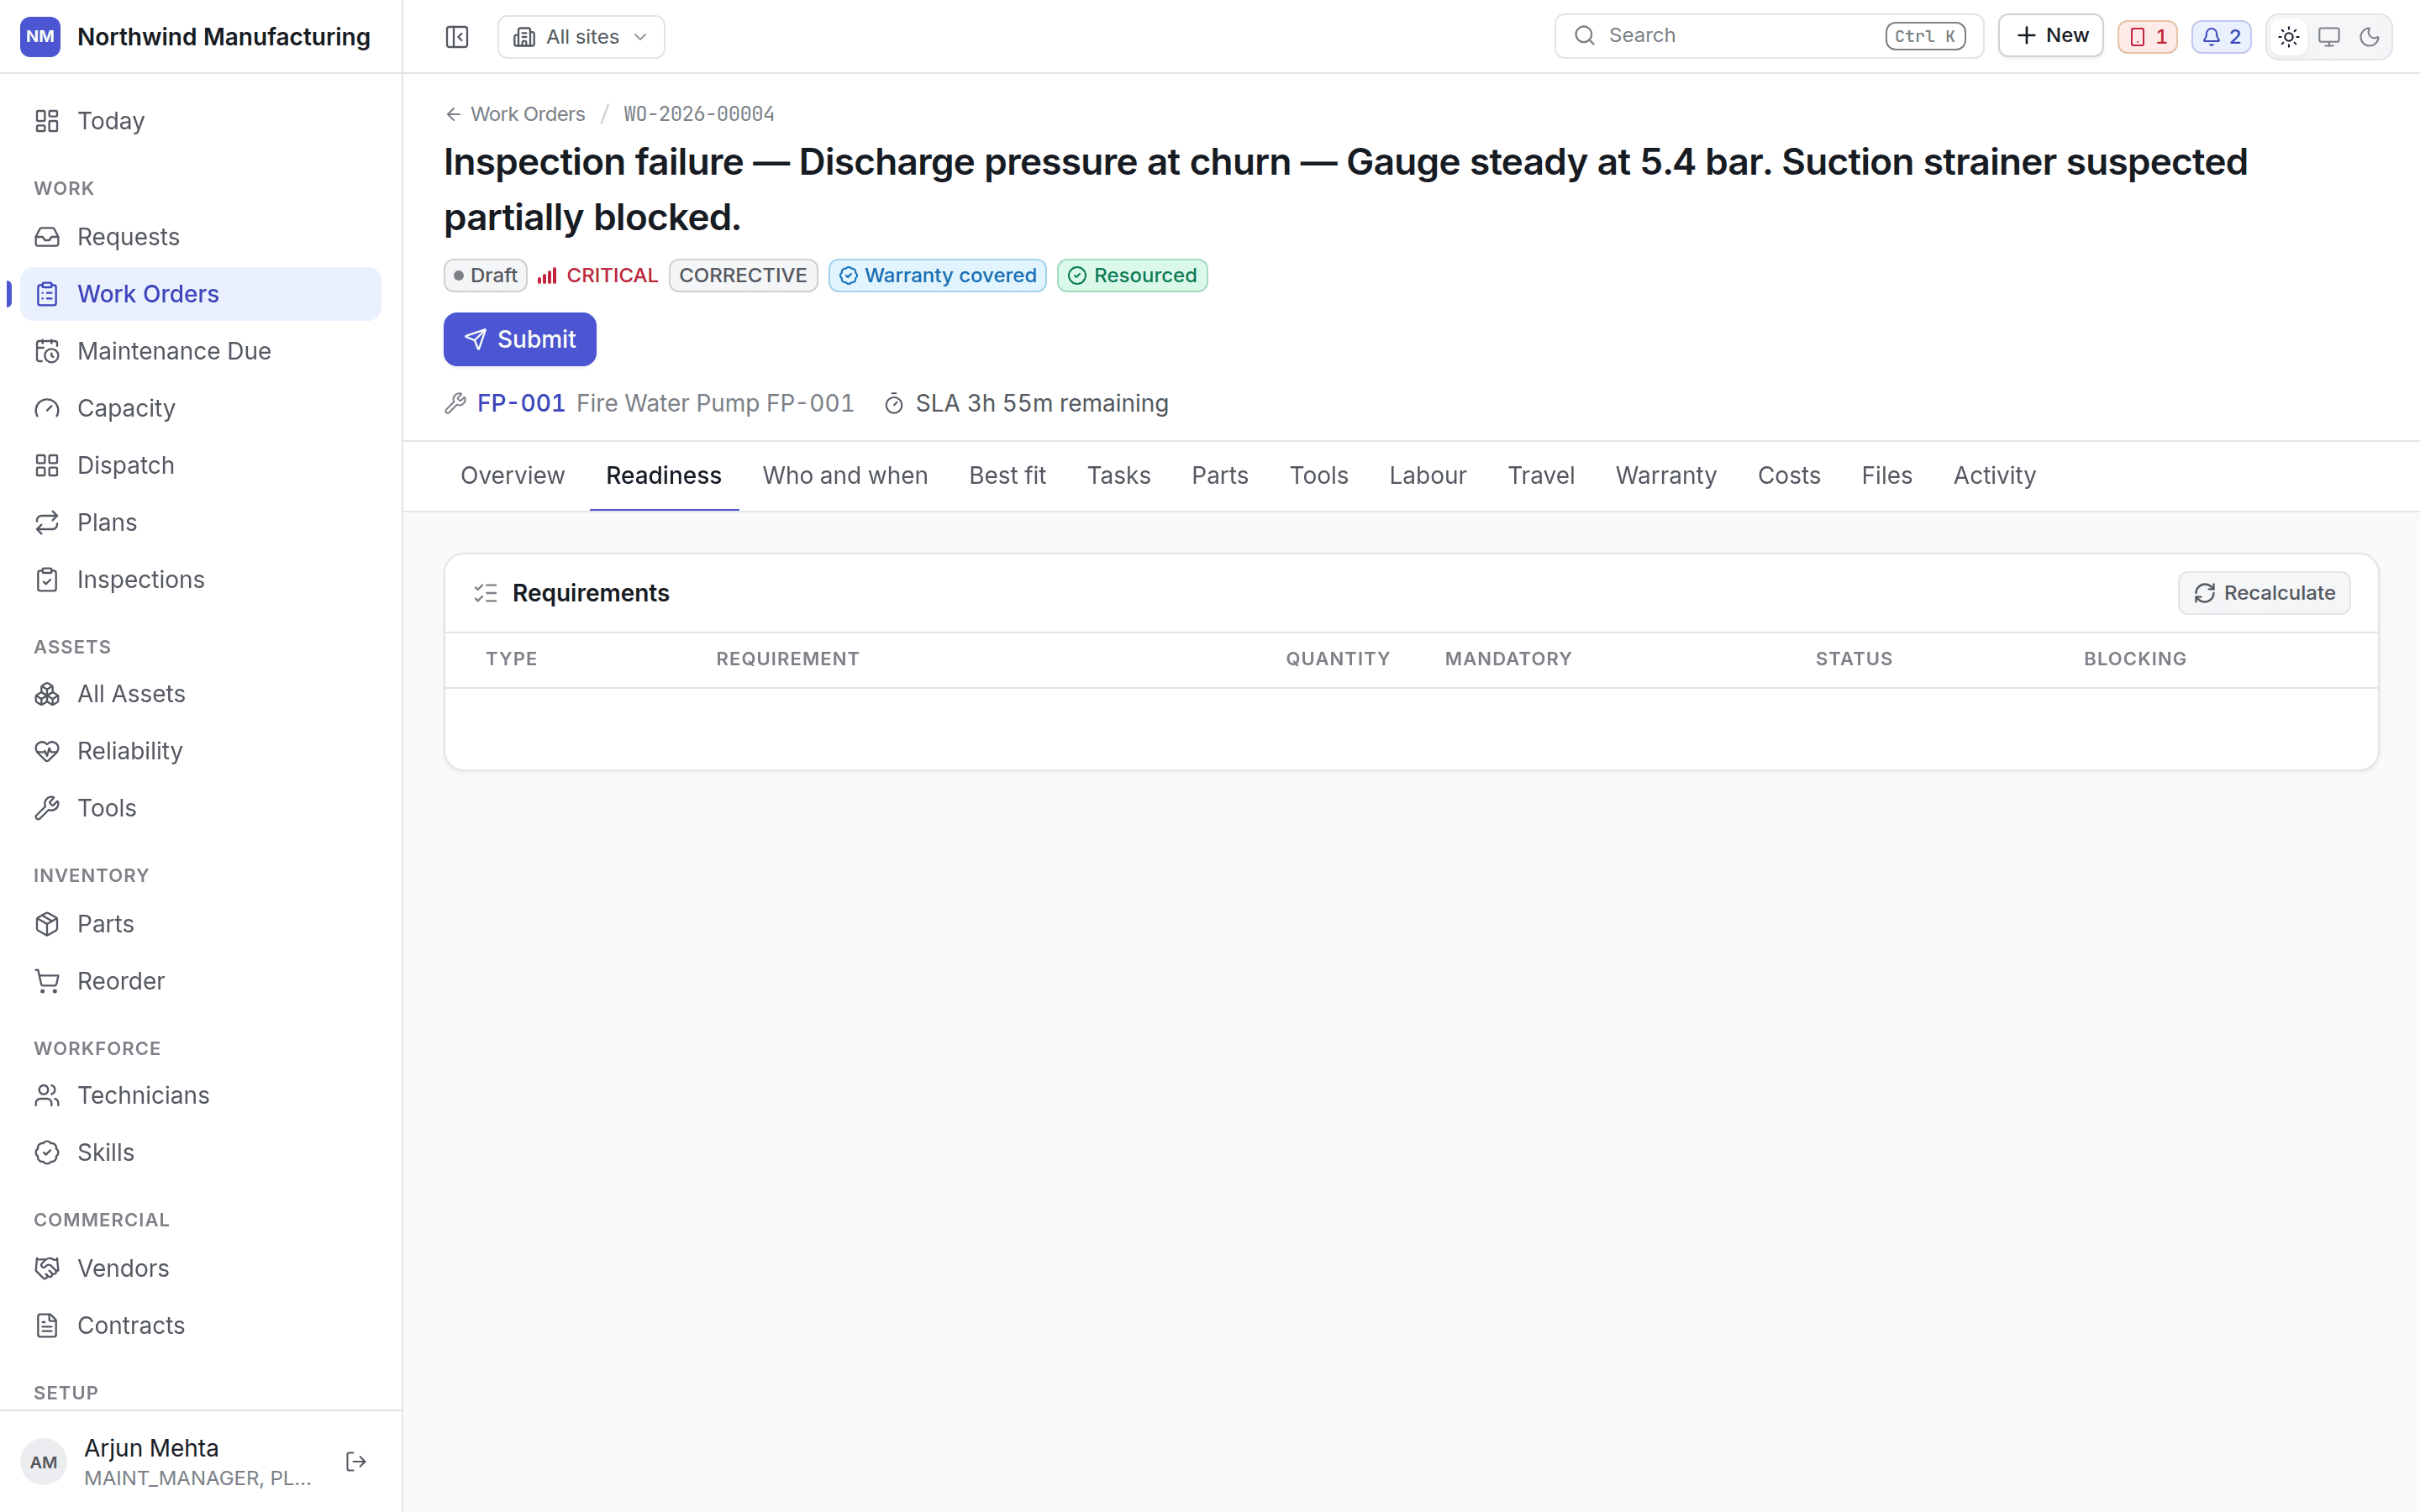Click the QUANTITY column header
Screen dimensions: 2420x1512
(1337, 659)
